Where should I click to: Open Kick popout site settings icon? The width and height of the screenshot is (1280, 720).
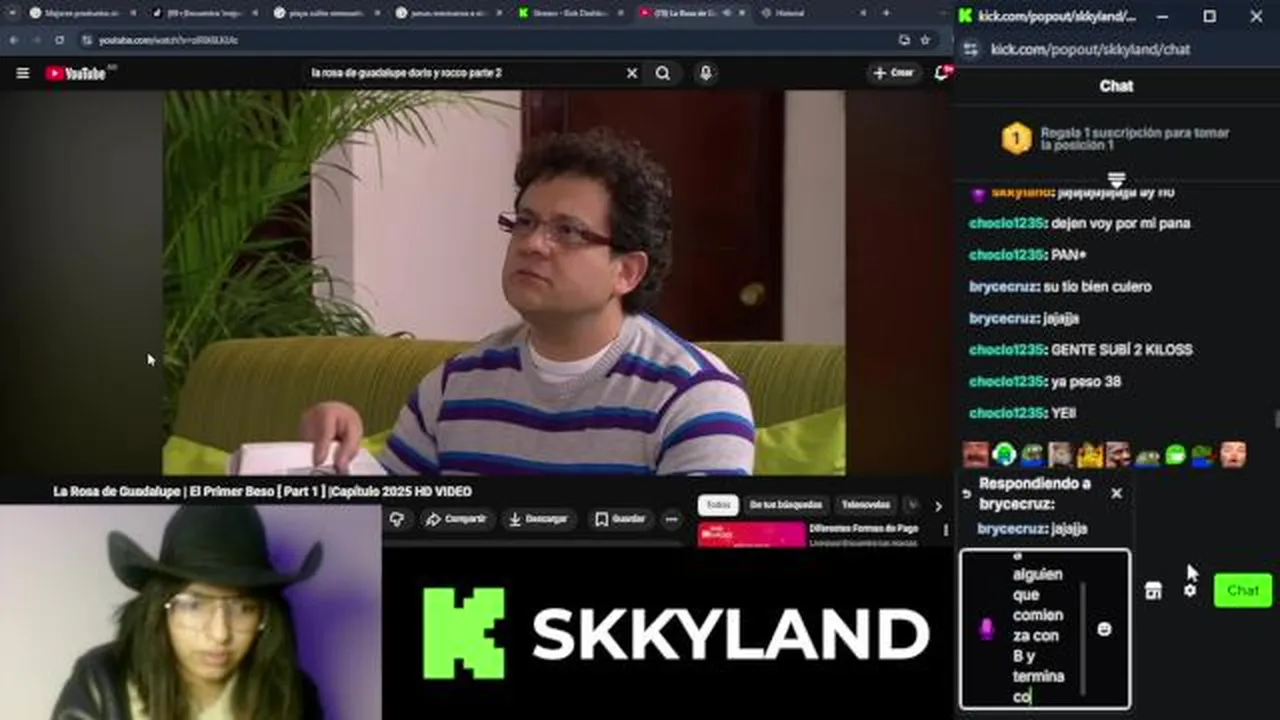pyautogui.click(x=970, y=48)
